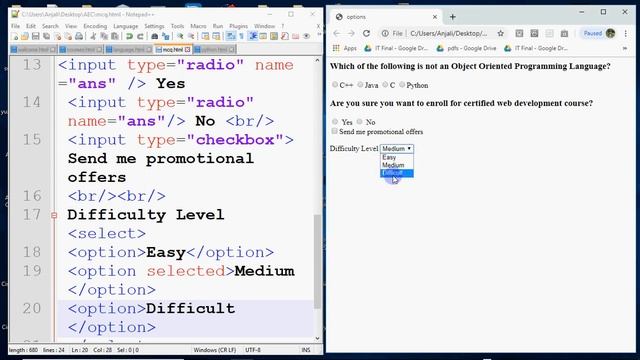Click the Save All icon in Notepad++

point(46,37)
